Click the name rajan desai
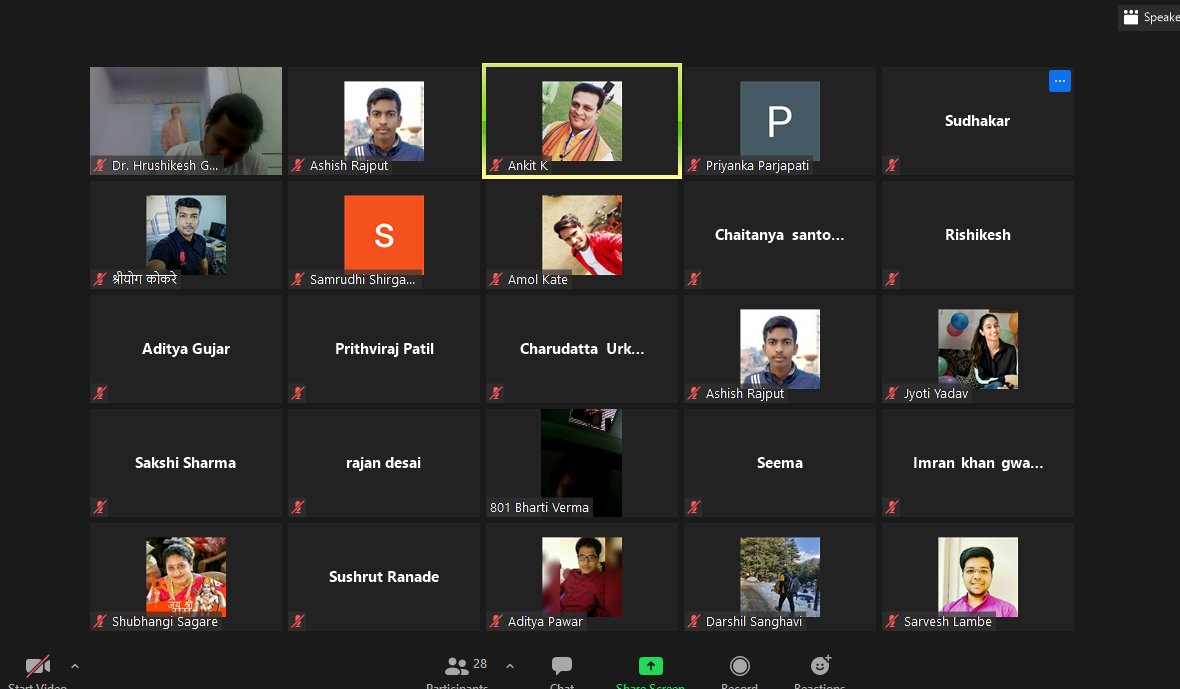The image size is (1180, 689). pos(383,463)
